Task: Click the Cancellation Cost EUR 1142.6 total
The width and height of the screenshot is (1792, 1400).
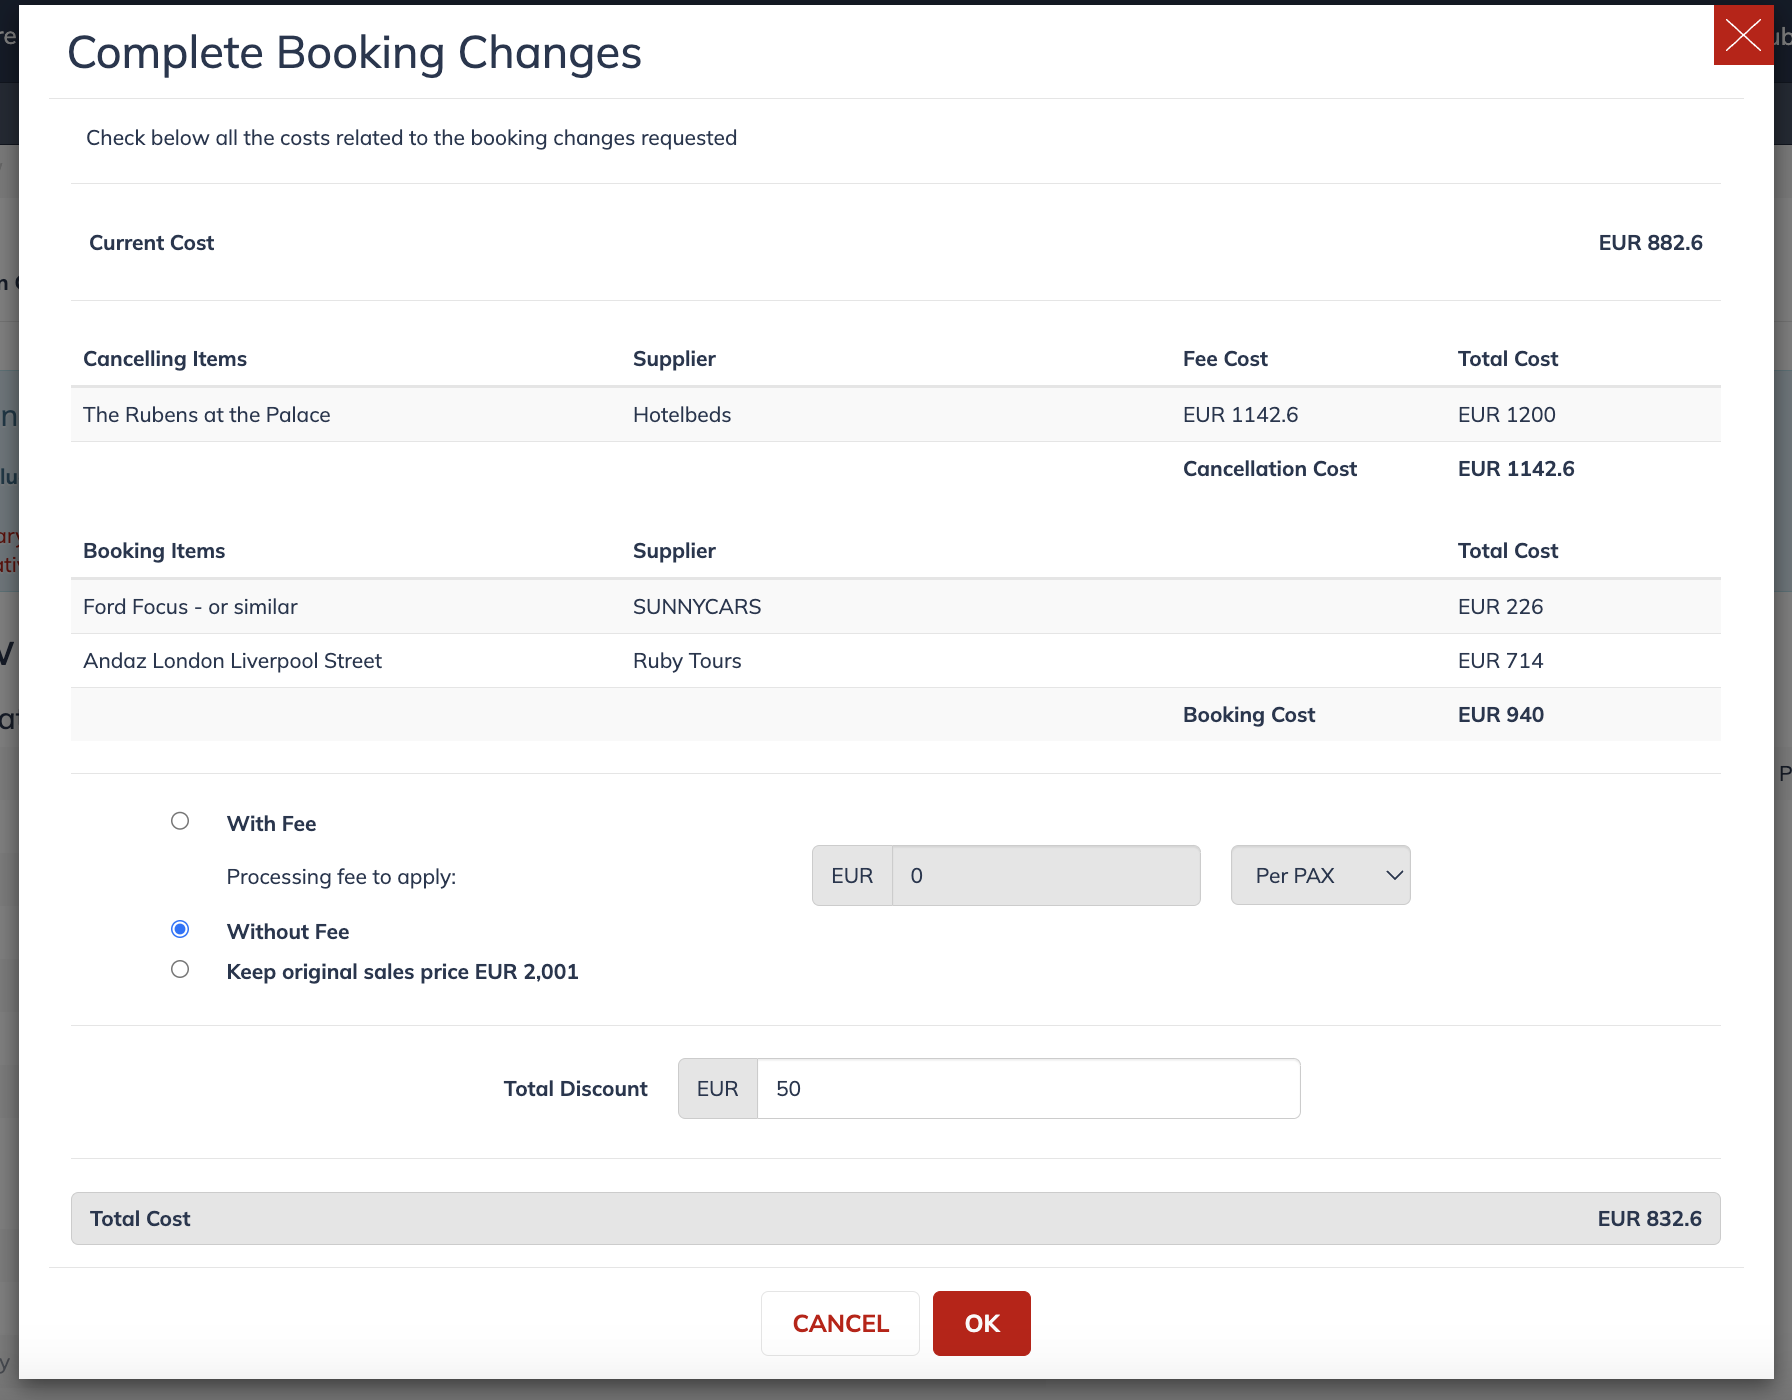Action: 1516,468
